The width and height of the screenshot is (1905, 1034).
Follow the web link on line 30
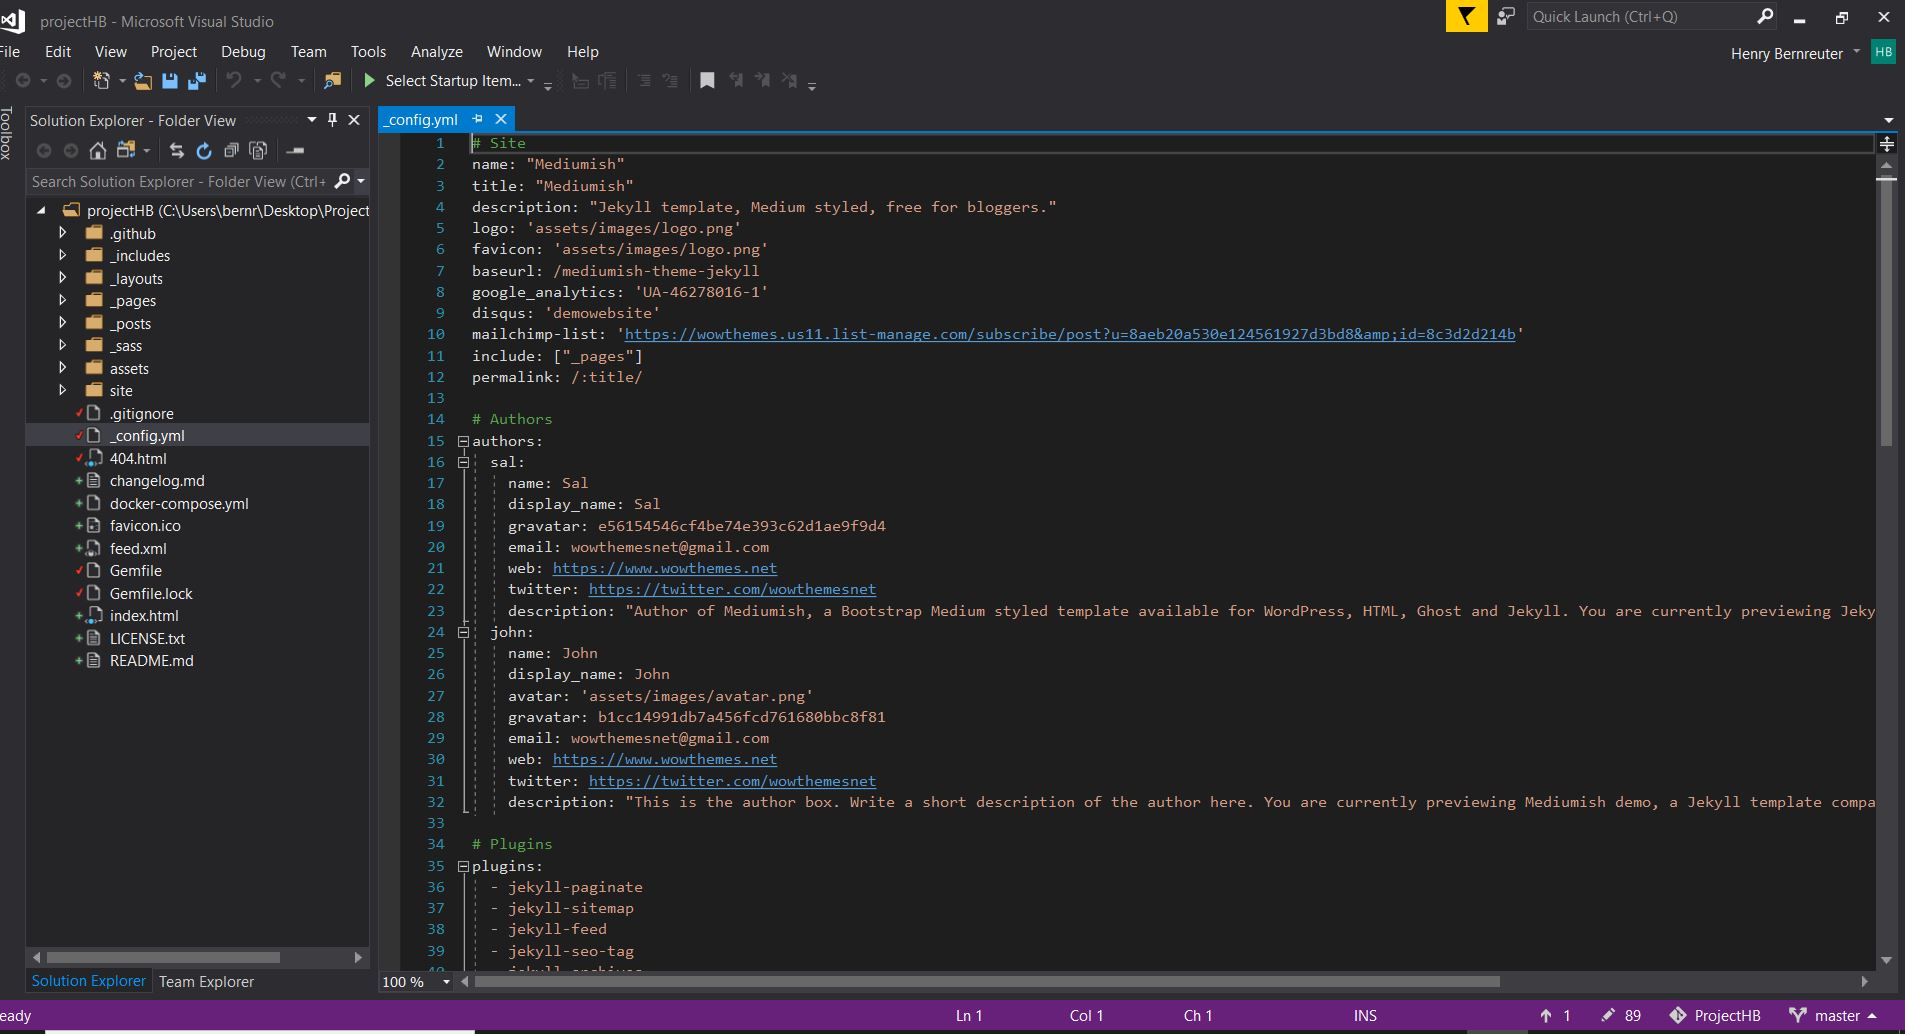[x=665, y=759]
